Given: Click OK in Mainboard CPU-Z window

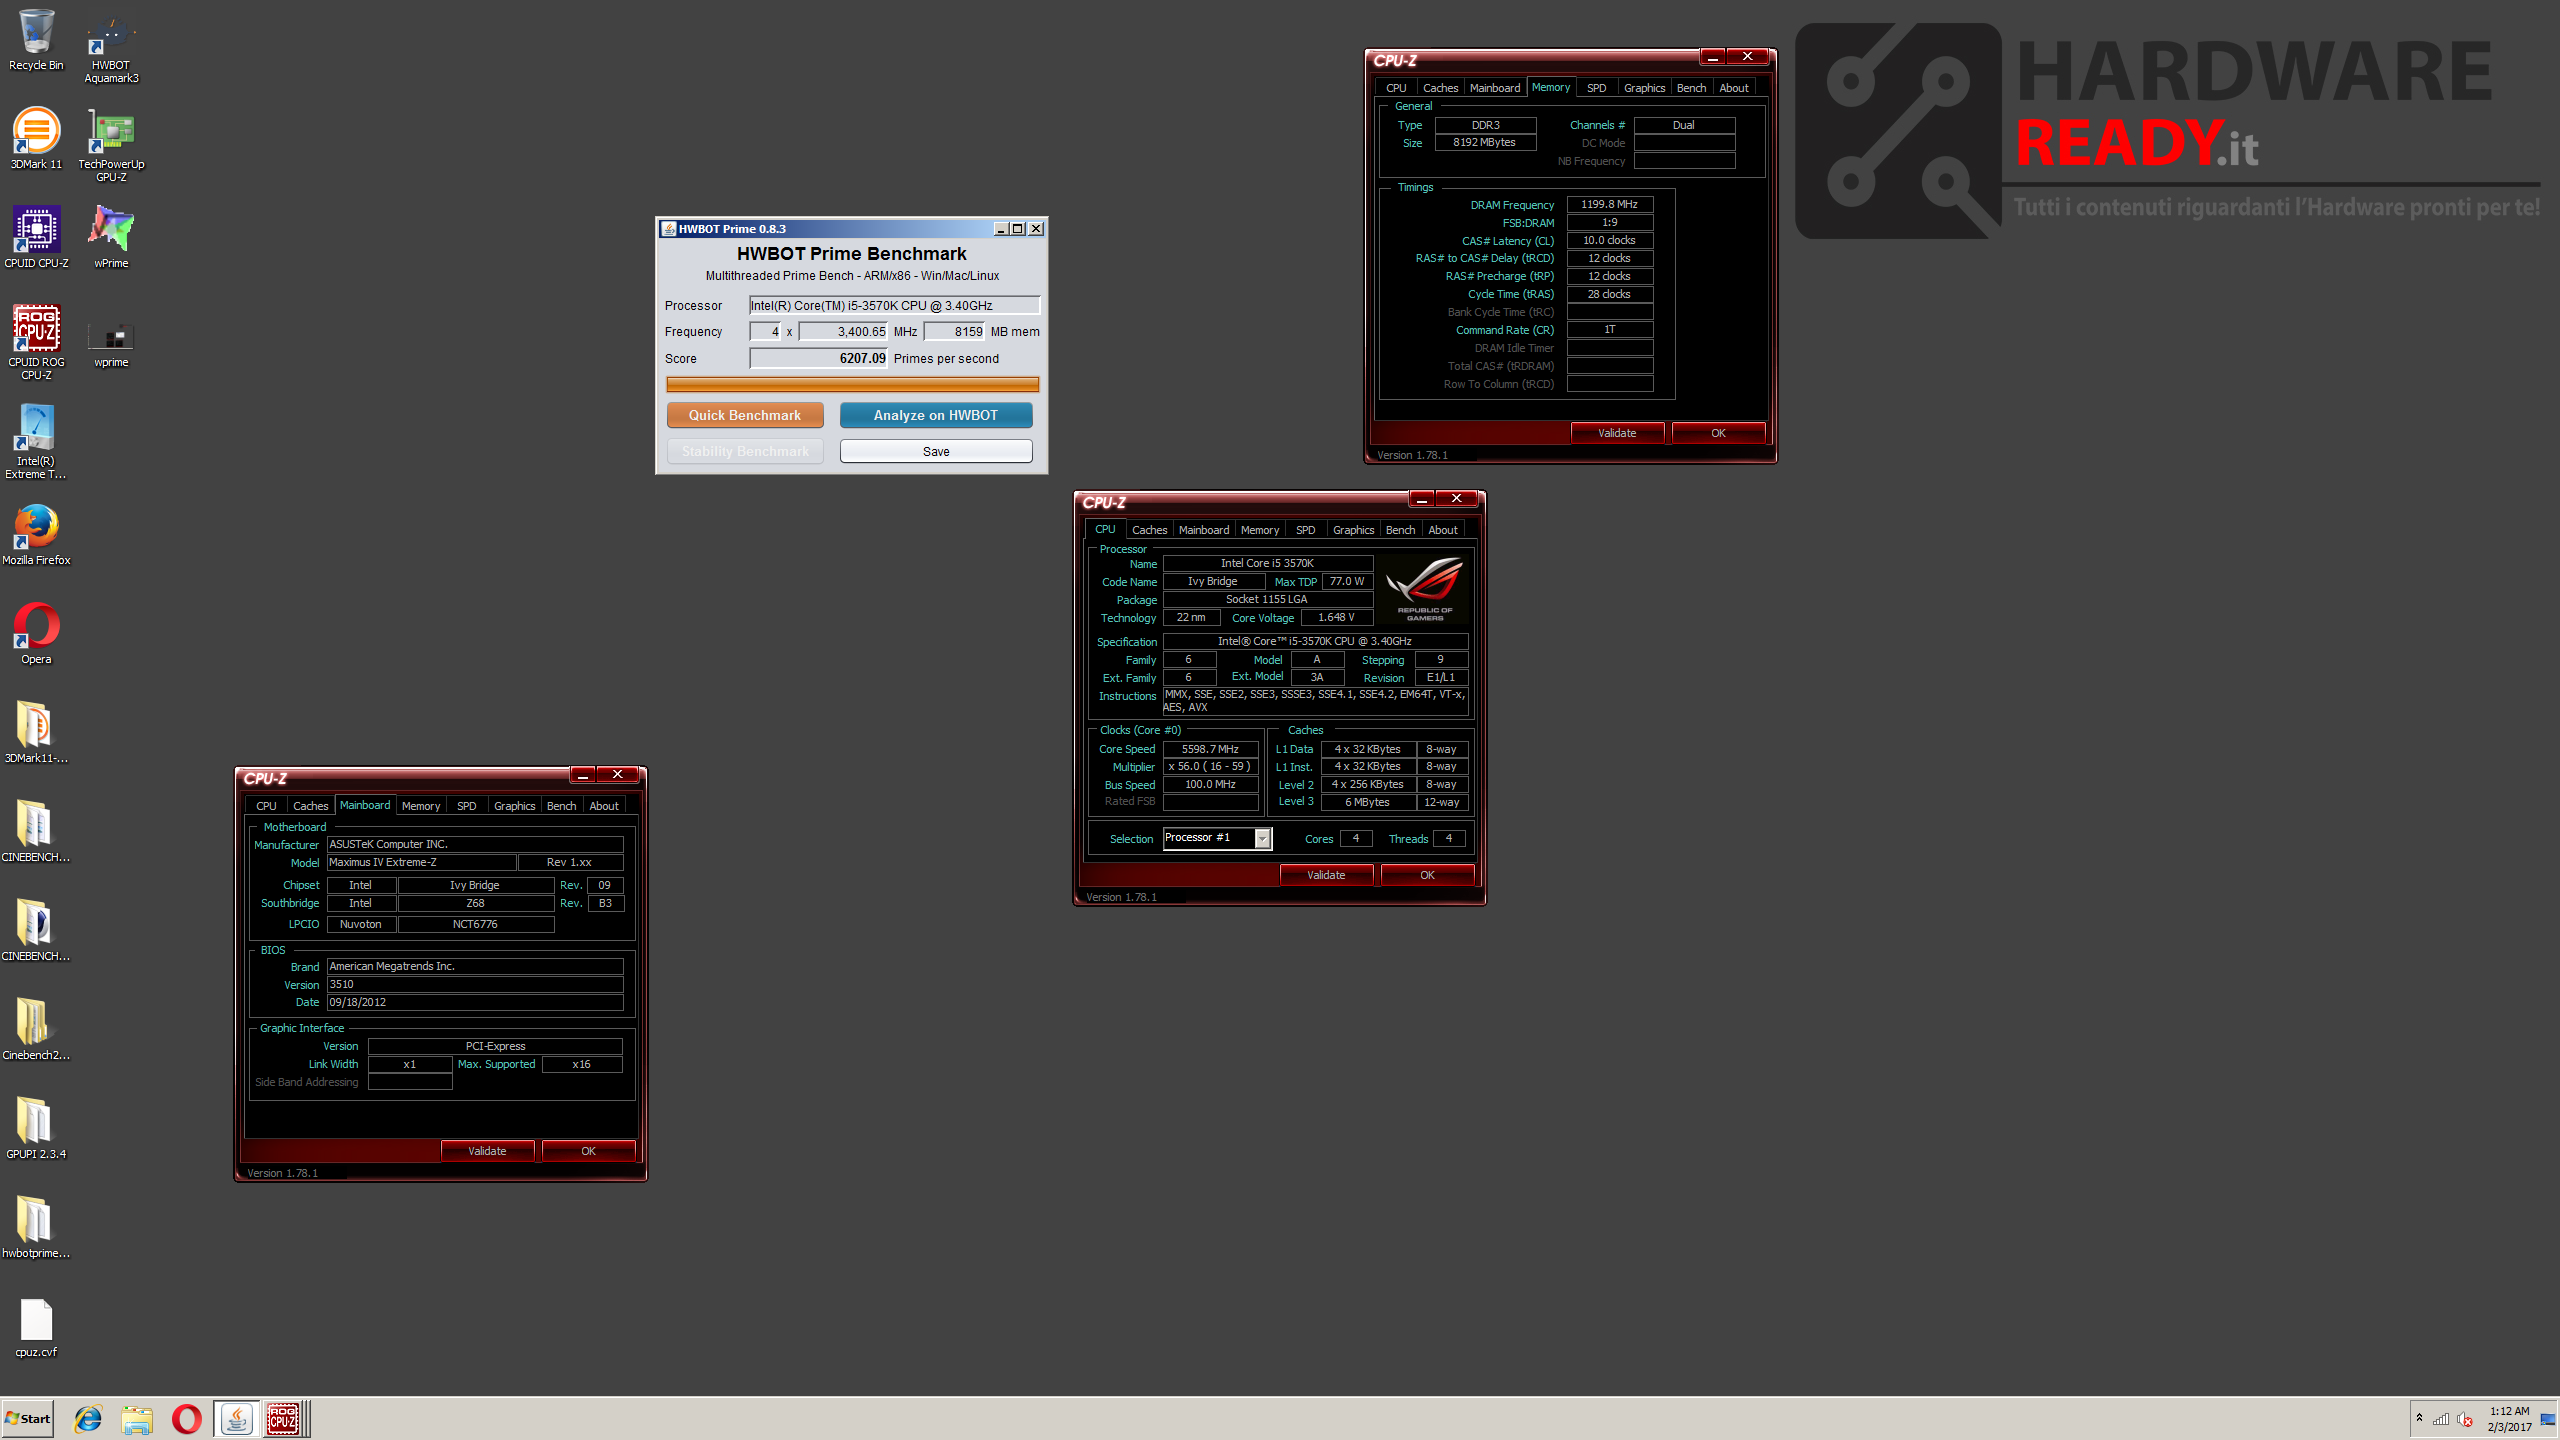Looking at the screenshot, I should pos(588,1151).
